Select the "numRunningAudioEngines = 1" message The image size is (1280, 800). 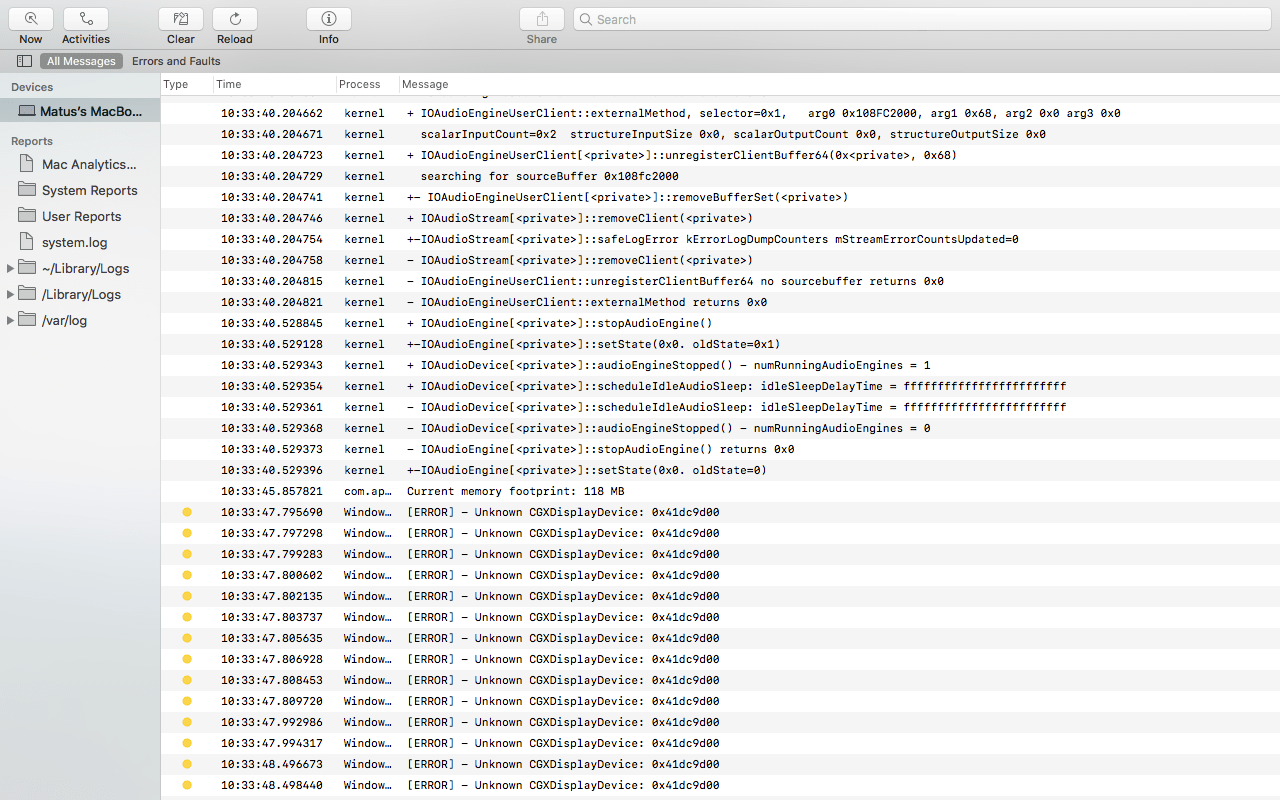pos(669,365)
